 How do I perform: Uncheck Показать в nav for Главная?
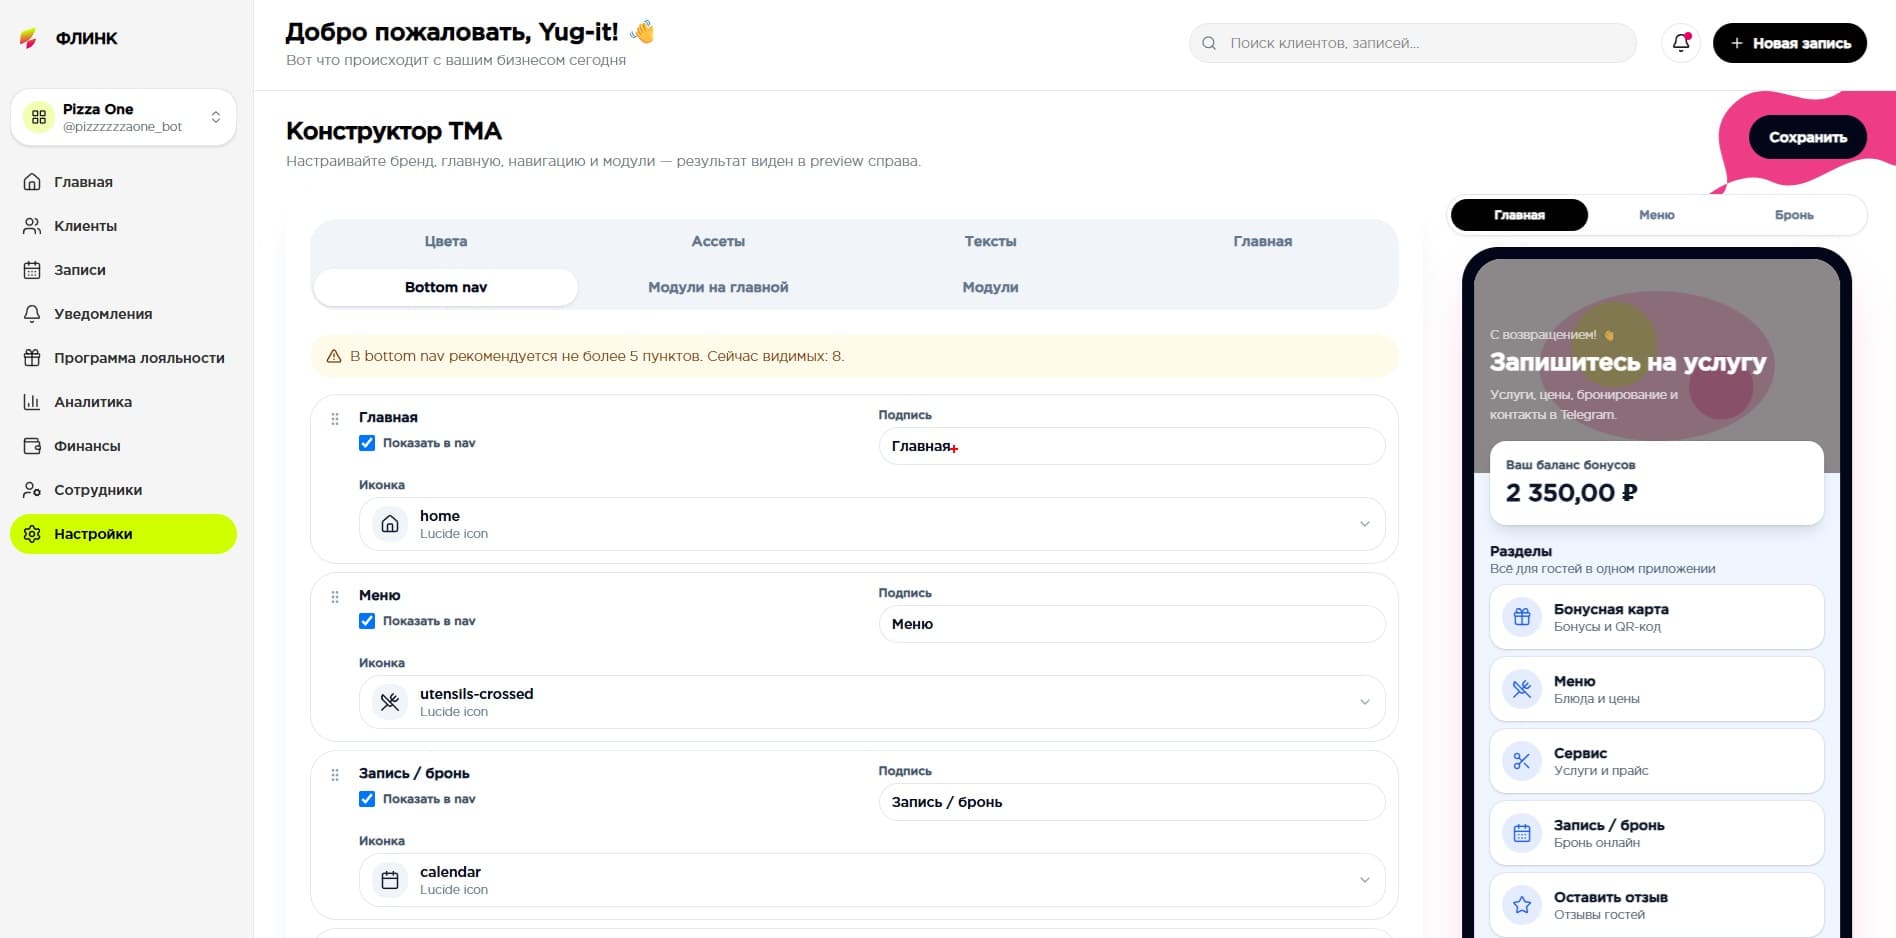pyautogui.click(x=367, y=443)
